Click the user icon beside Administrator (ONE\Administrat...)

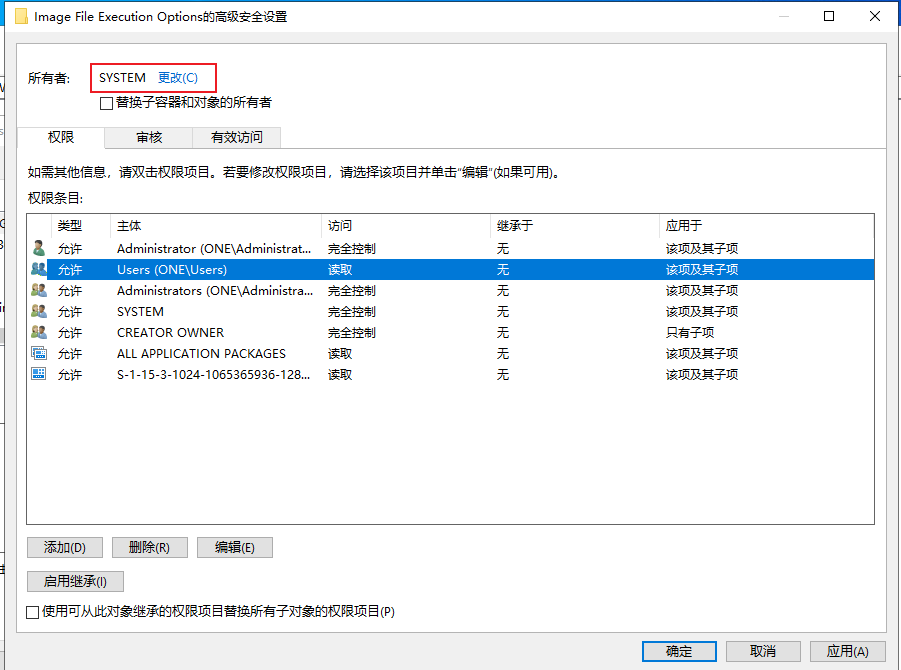point(38,248)
